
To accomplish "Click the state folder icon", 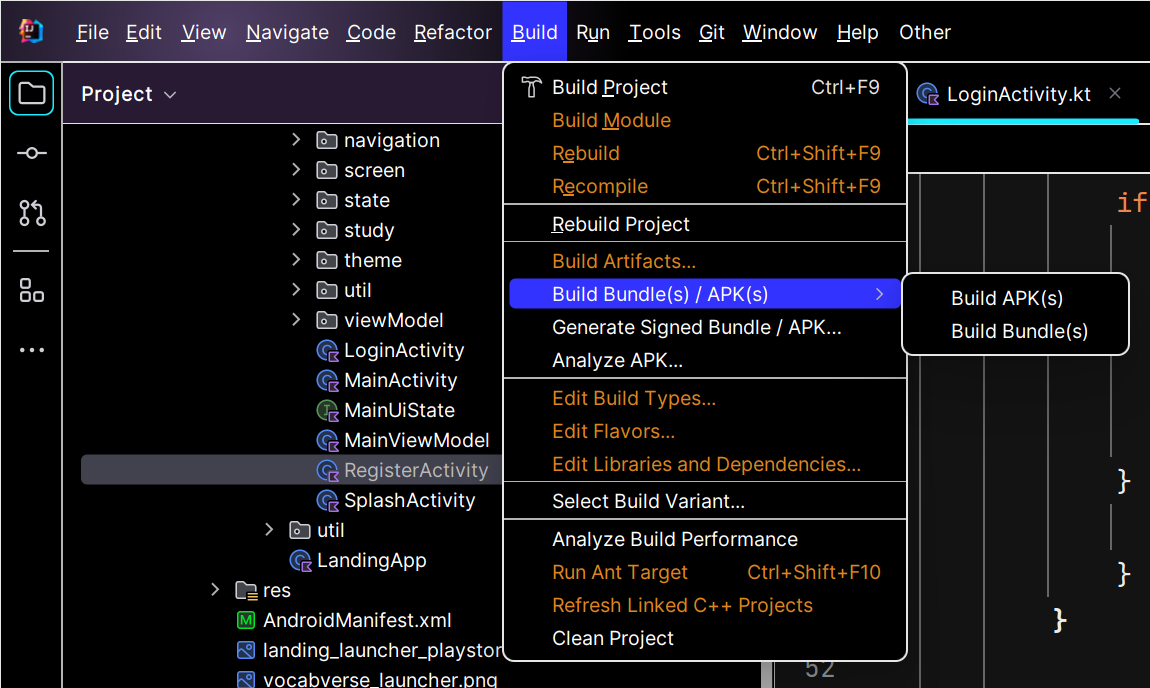I will tap(326, 200).
